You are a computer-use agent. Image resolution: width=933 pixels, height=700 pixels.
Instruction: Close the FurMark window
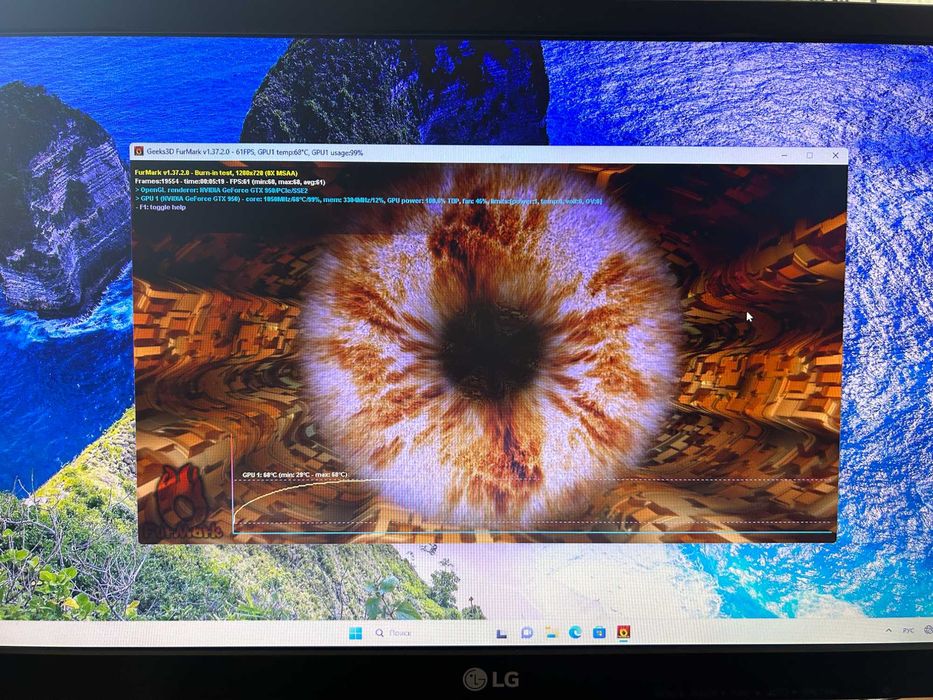click(x=835, y=155)
